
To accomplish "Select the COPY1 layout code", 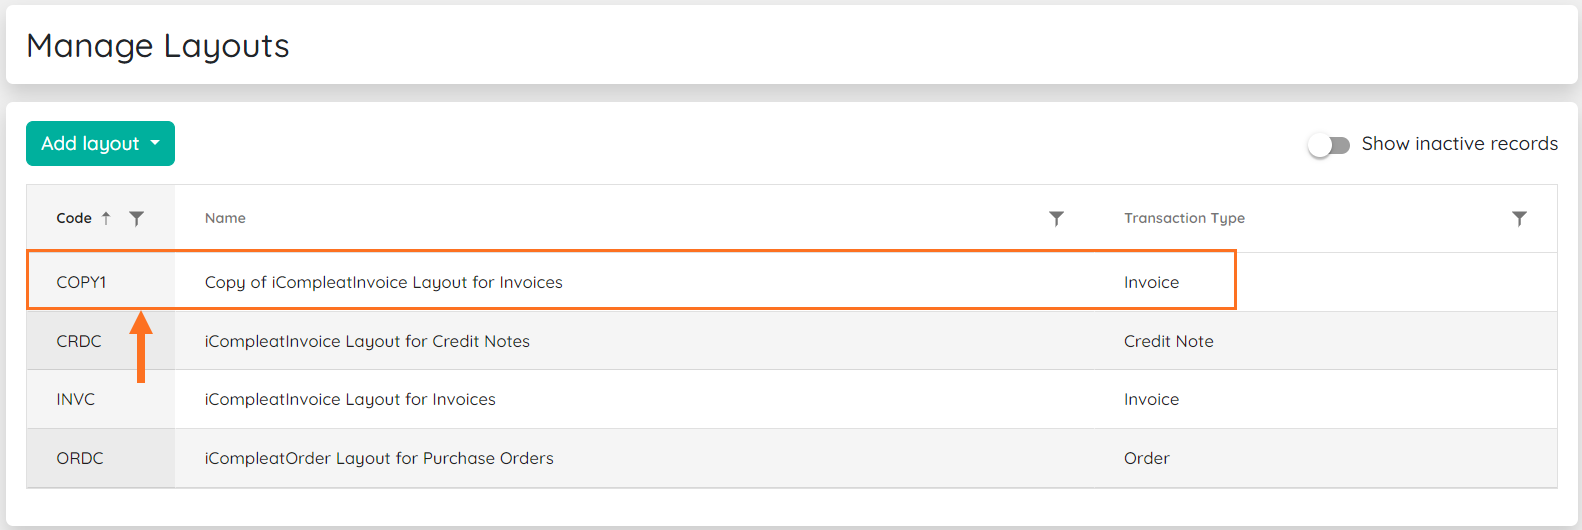I will [x=81, y=282].
